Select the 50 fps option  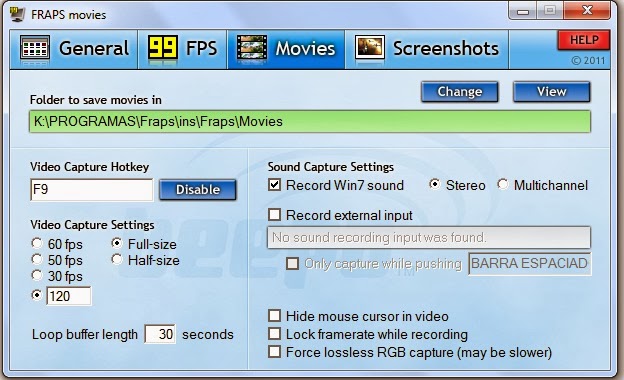[37, 259]
